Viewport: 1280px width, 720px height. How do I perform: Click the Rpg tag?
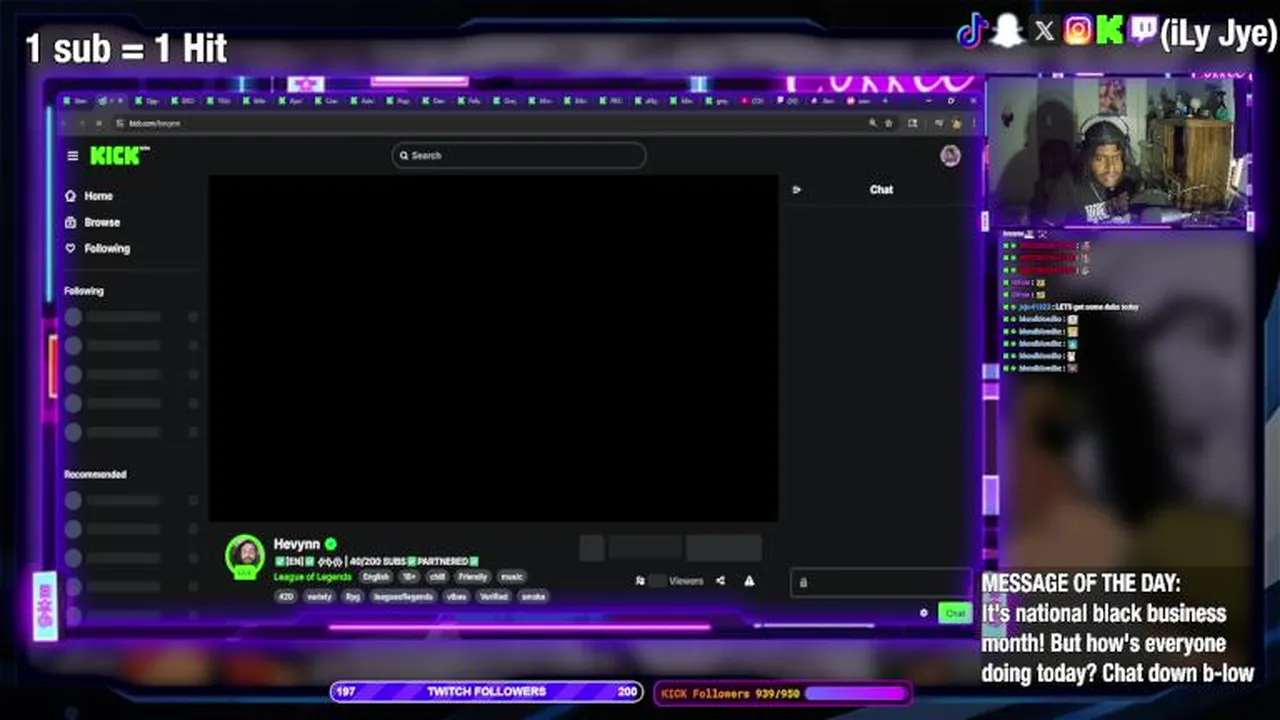352,596
